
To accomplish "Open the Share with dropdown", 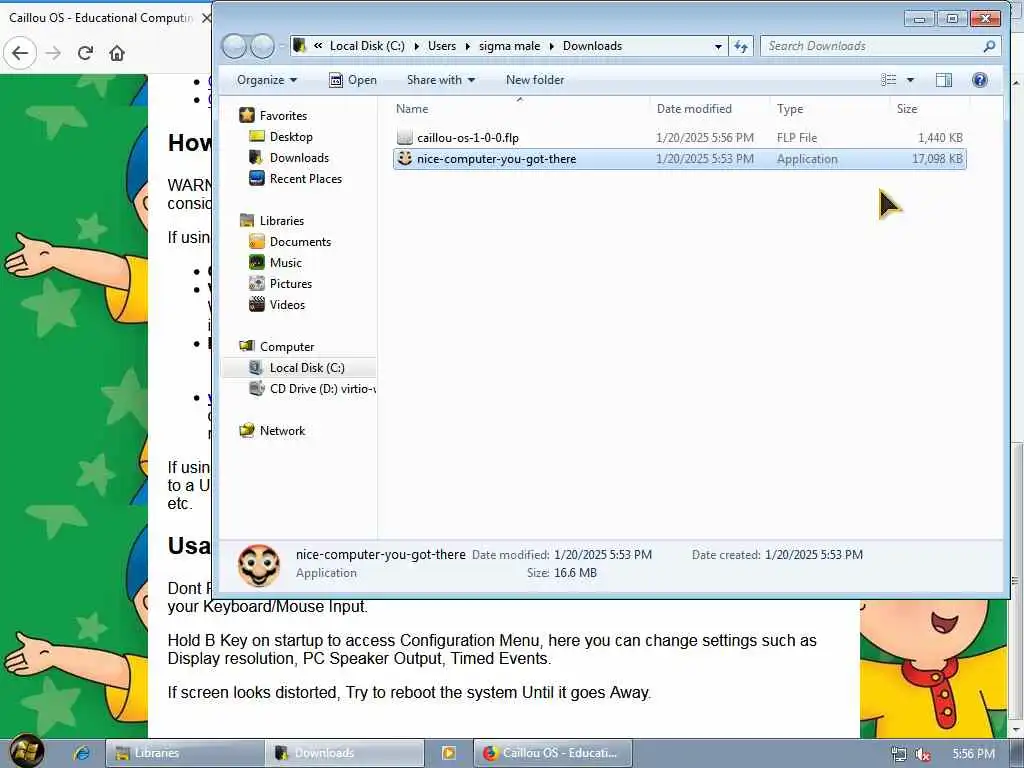I will (441, 80).
